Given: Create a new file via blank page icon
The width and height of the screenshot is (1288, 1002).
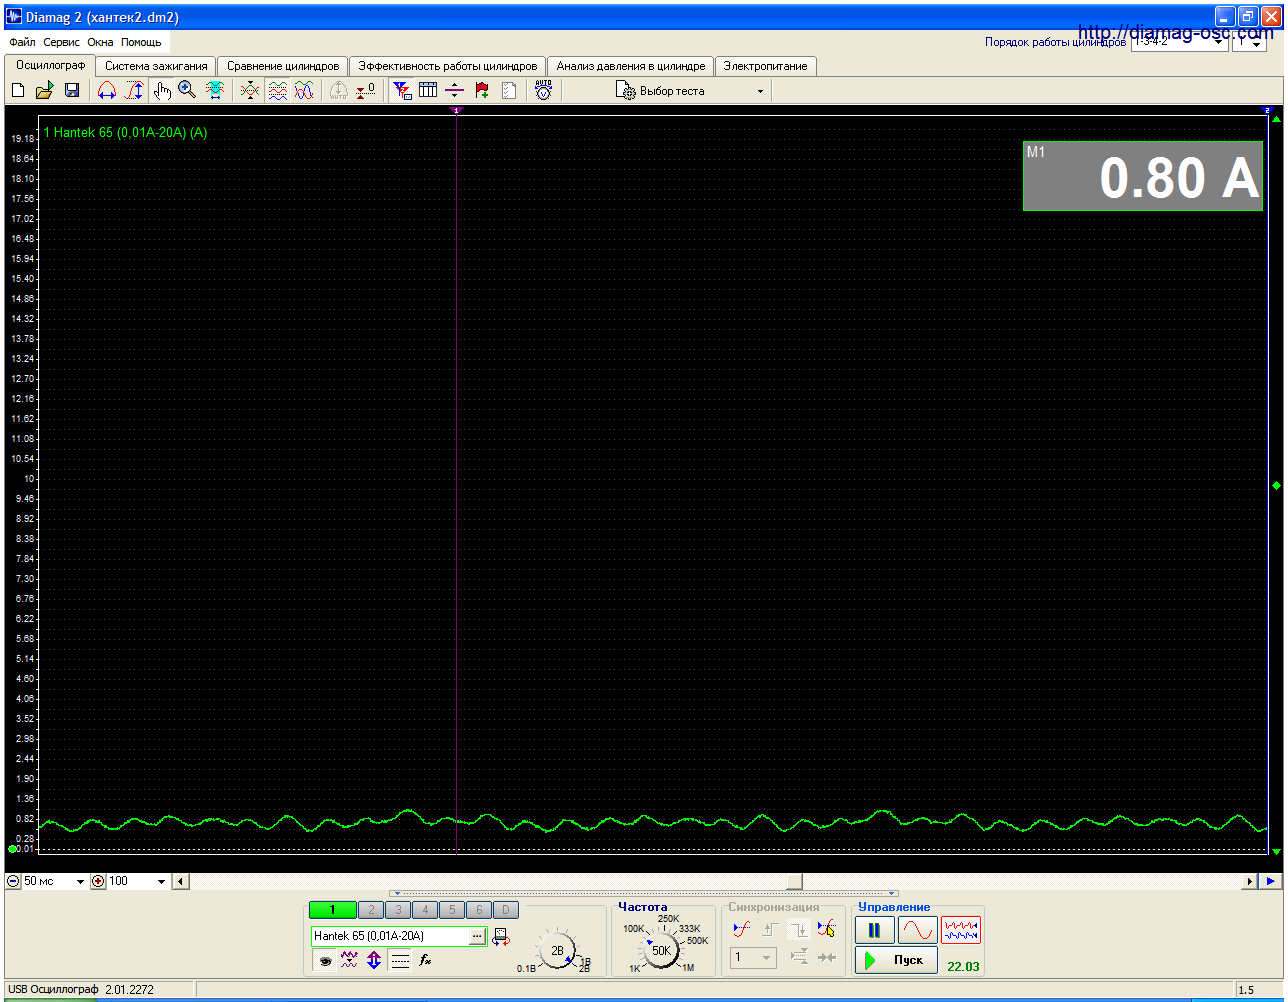Looking at the screenshot, I should click(18, 91).
